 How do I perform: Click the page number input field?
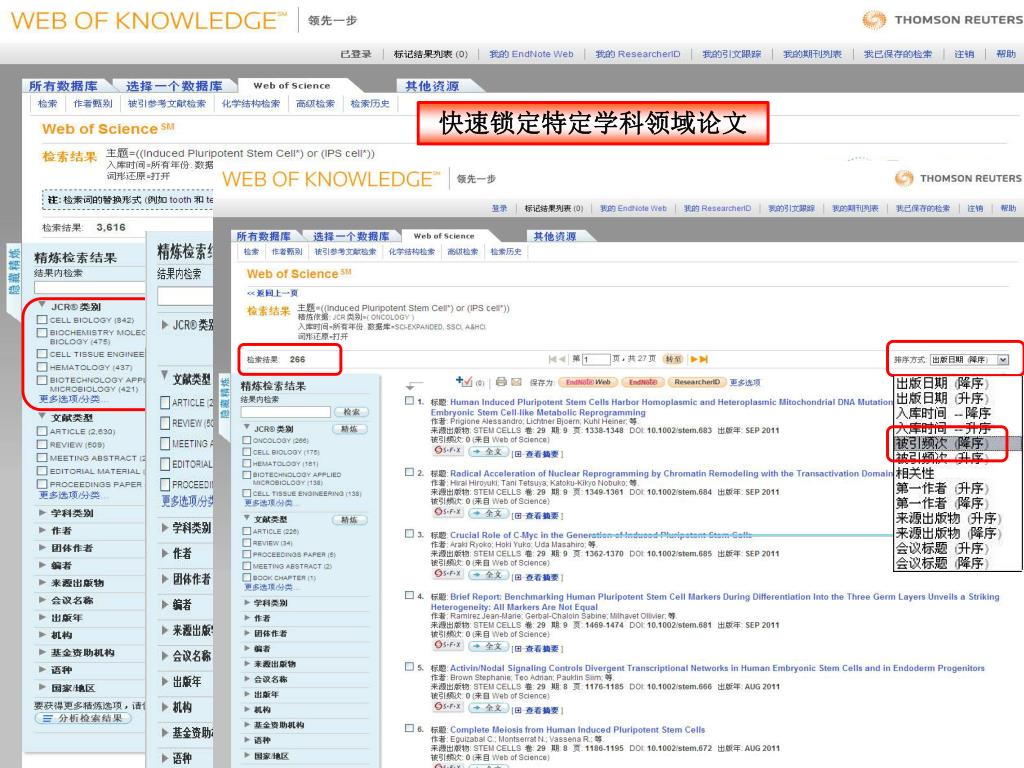point(596,359)
